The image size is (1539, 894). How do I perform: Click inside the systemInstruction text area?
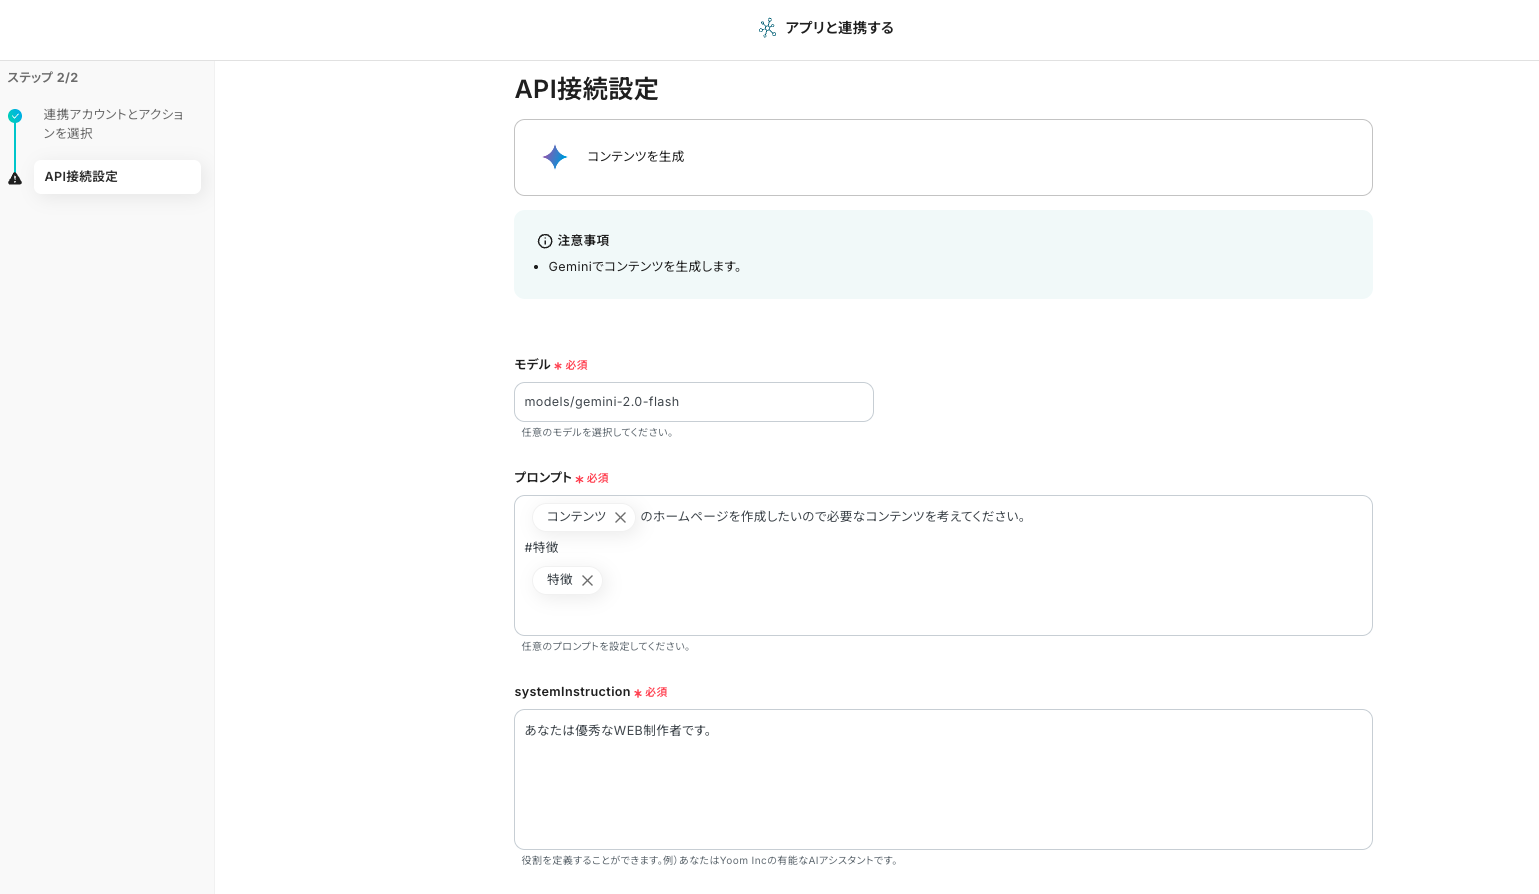942,790
